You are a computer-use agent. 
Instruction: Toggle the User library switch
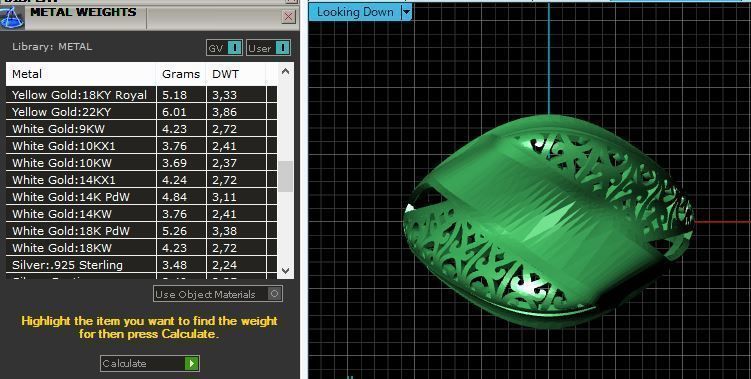tap(268, 48)
